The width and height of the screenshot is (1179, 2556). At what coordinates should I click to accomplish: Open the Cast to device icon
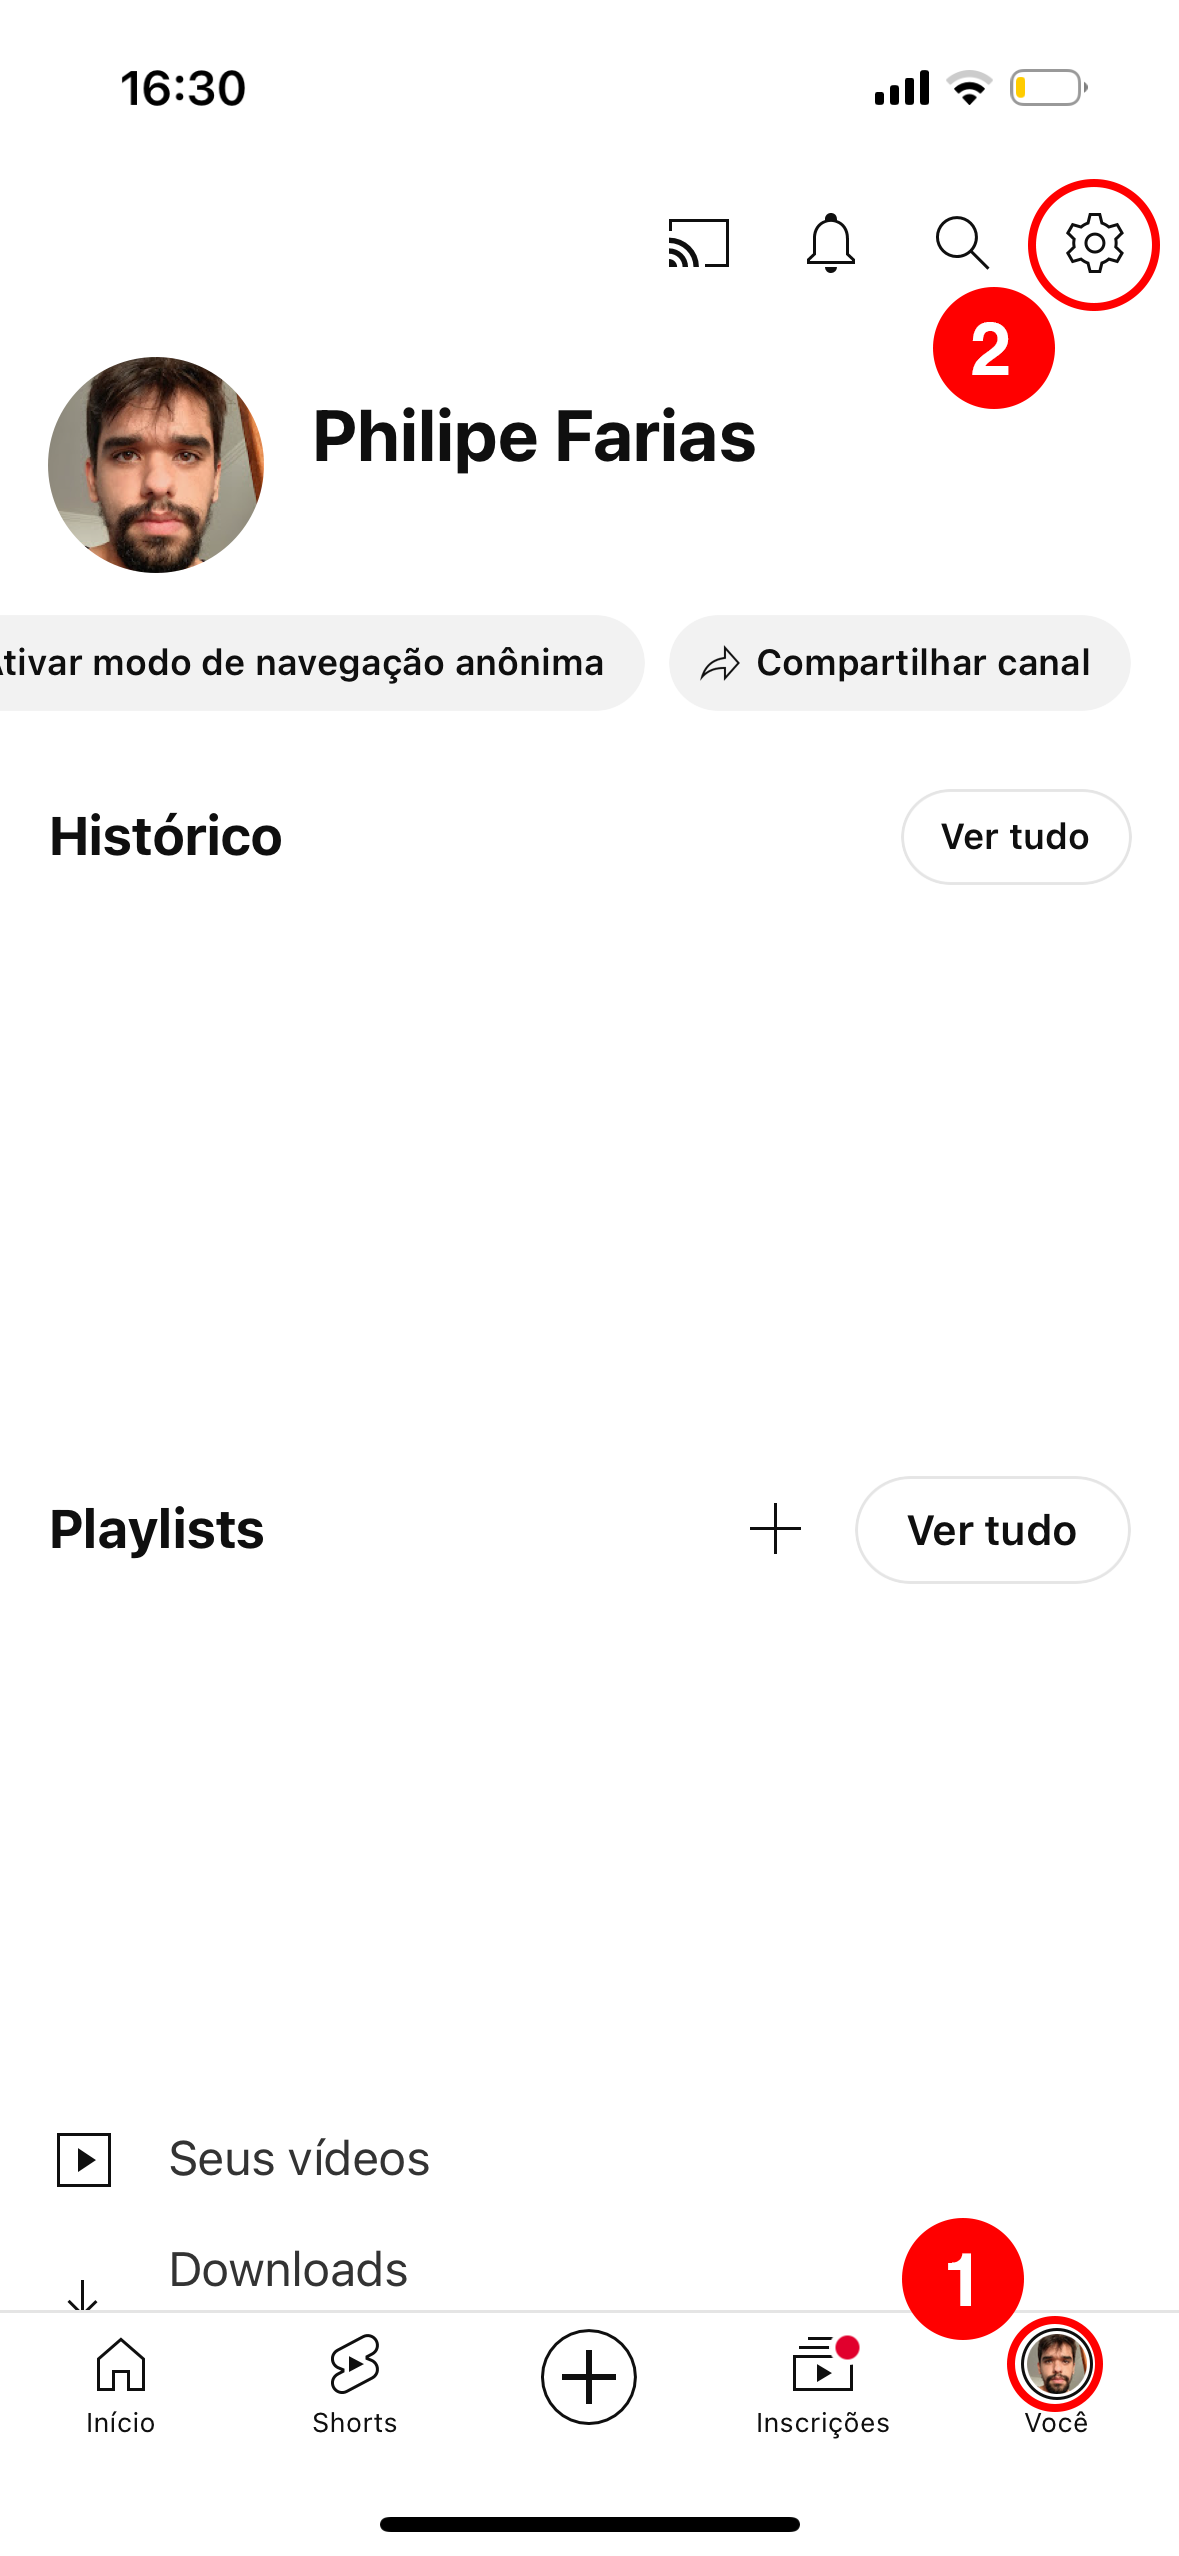698,243
